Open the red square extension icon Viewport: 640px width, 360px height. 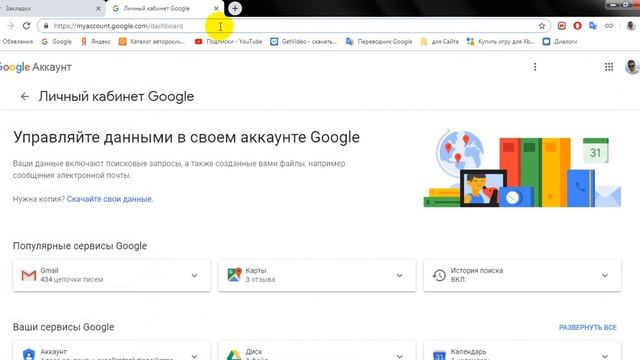[562, 26]
